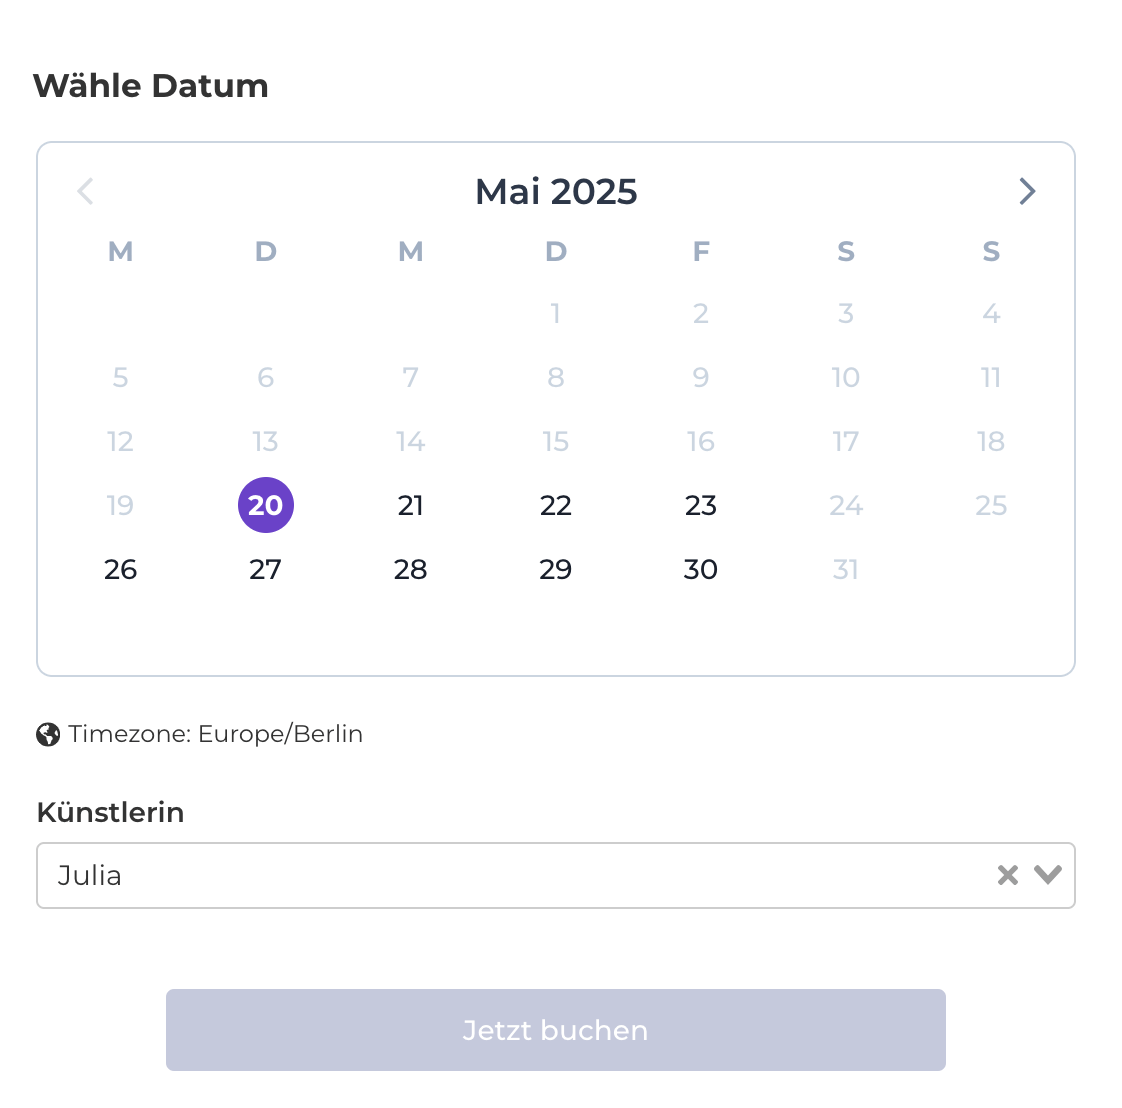Go to the previous month
1122x1108 pixels.
[x=85, y=191]
